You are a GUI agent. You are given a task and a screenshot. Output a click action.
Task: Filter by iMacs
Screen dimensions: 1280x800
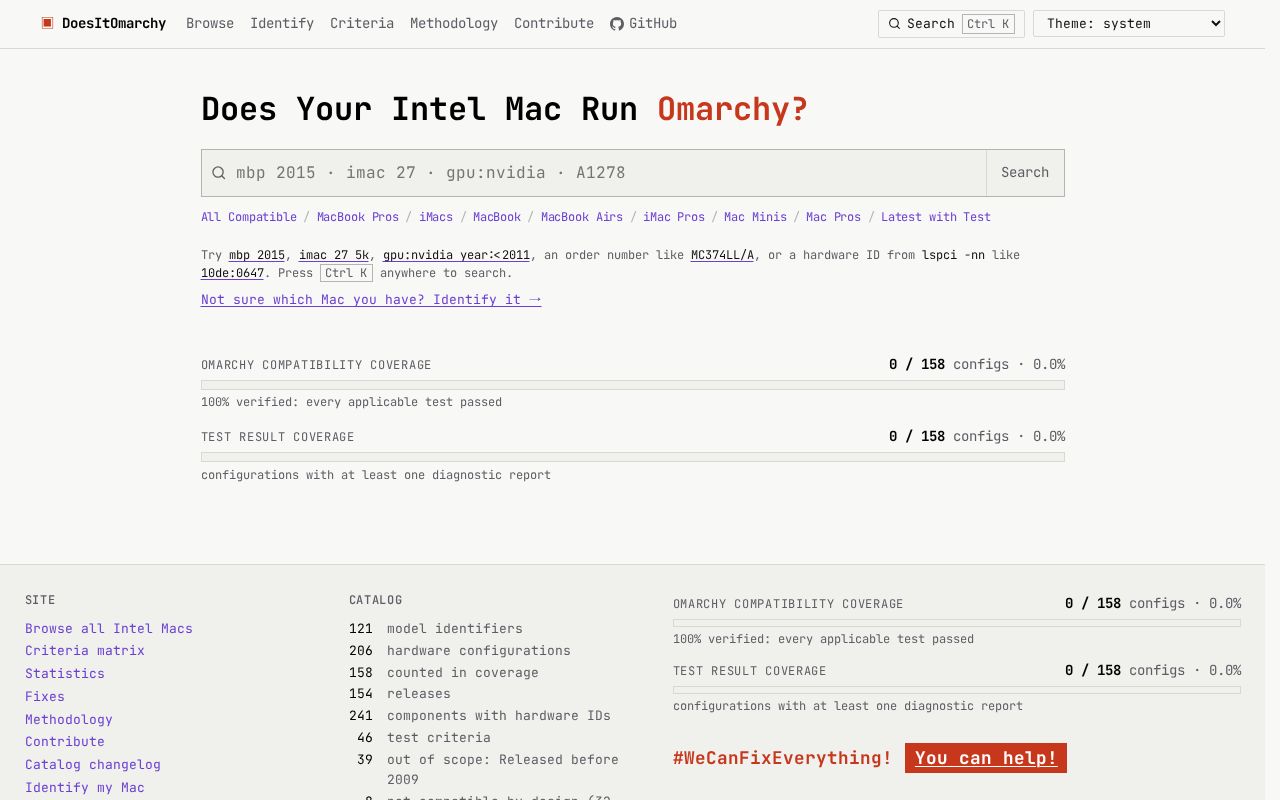(436, 217)
